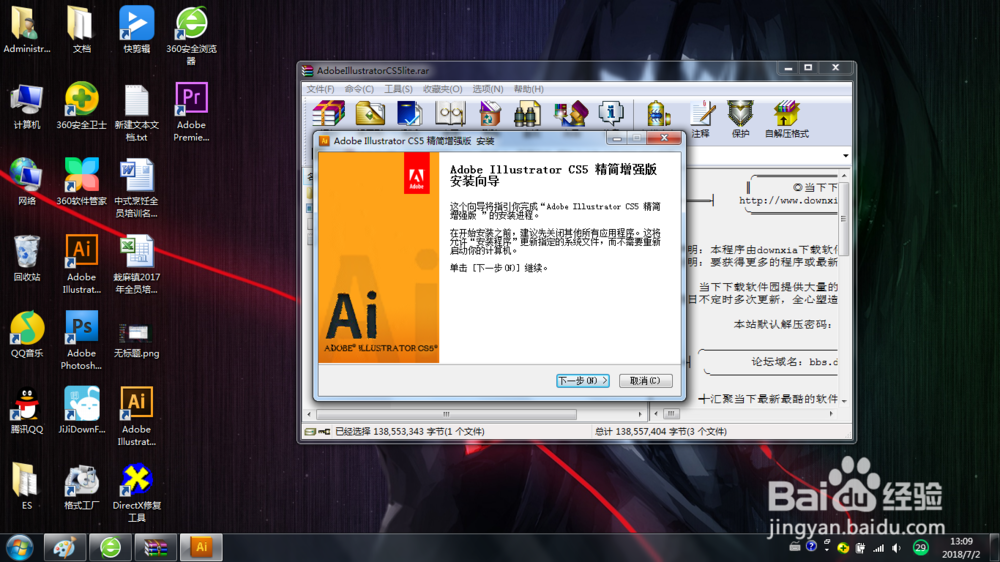Open the 帮助(H) menu in WinRAR
The image size is (1000, 562).
[529, 89]
